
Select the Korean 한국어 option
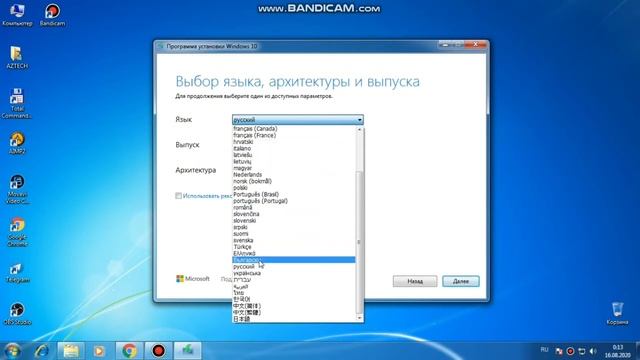pos(294,299)
